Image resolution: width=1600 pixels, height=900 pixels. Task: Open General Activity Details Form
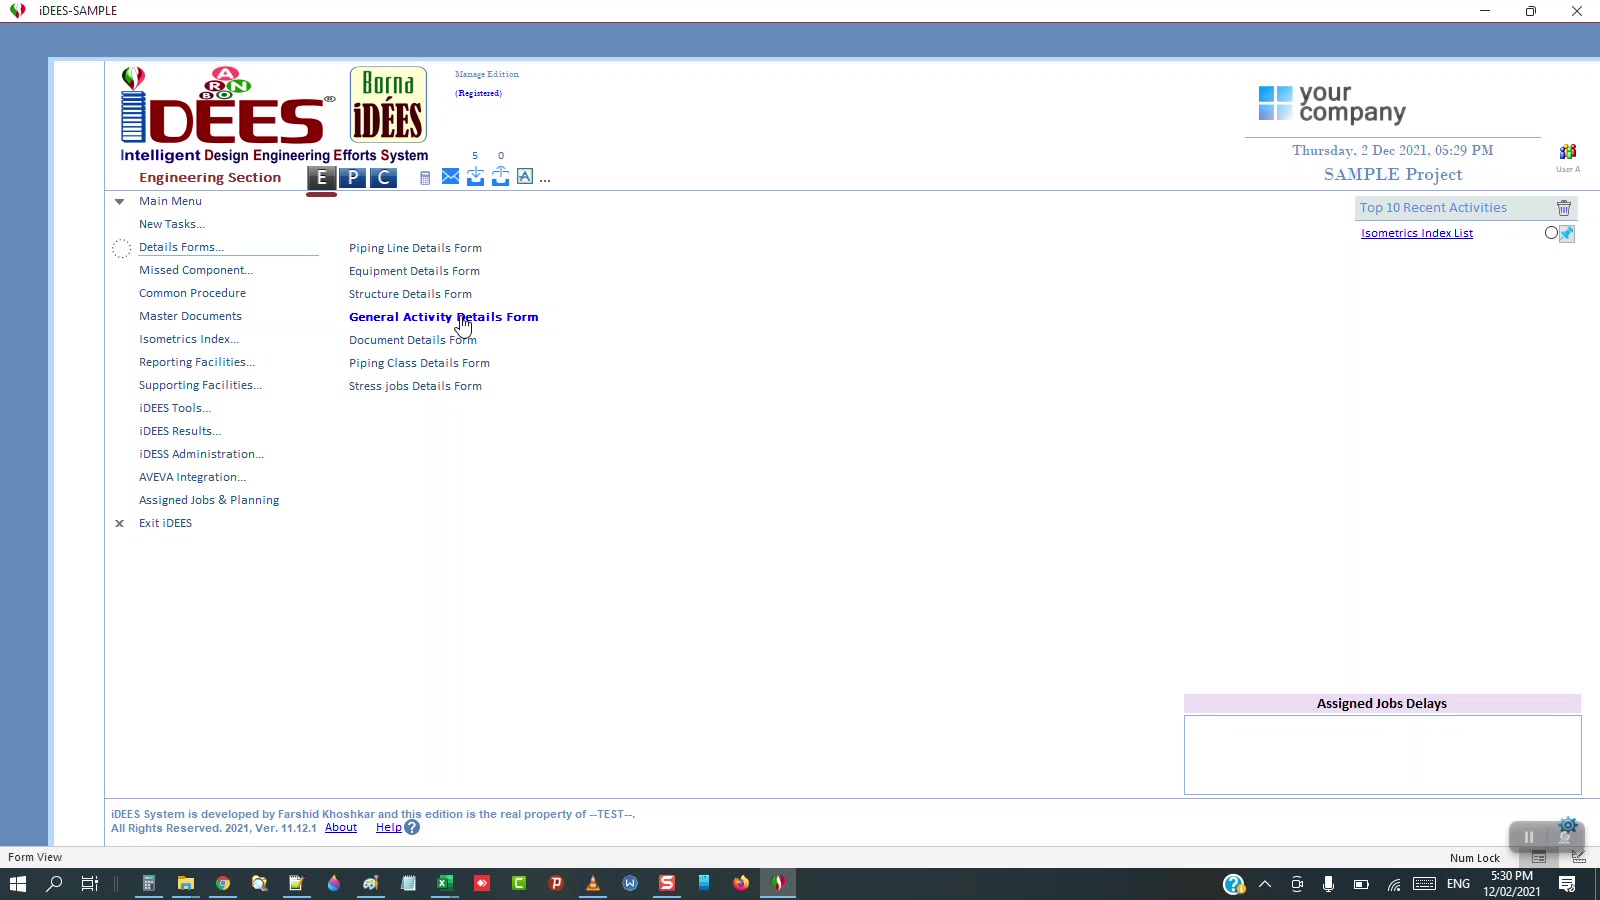(x=443, y=317)
